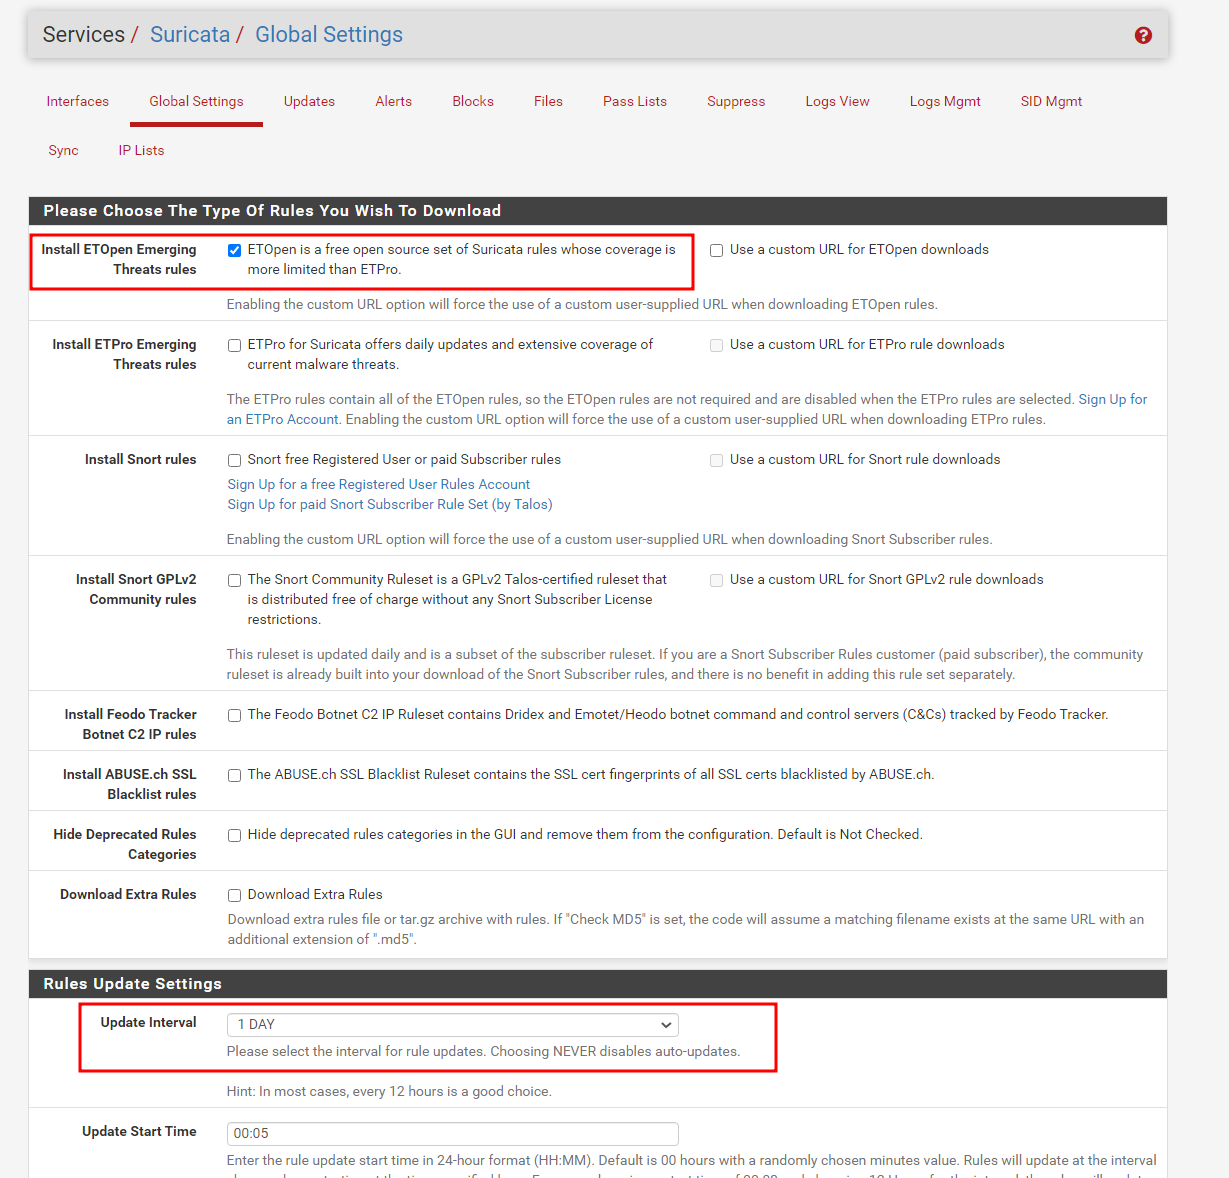Open the Pass Lists tab
The width and height of the screenshot is (1229, 1178).
coord(635,101)
